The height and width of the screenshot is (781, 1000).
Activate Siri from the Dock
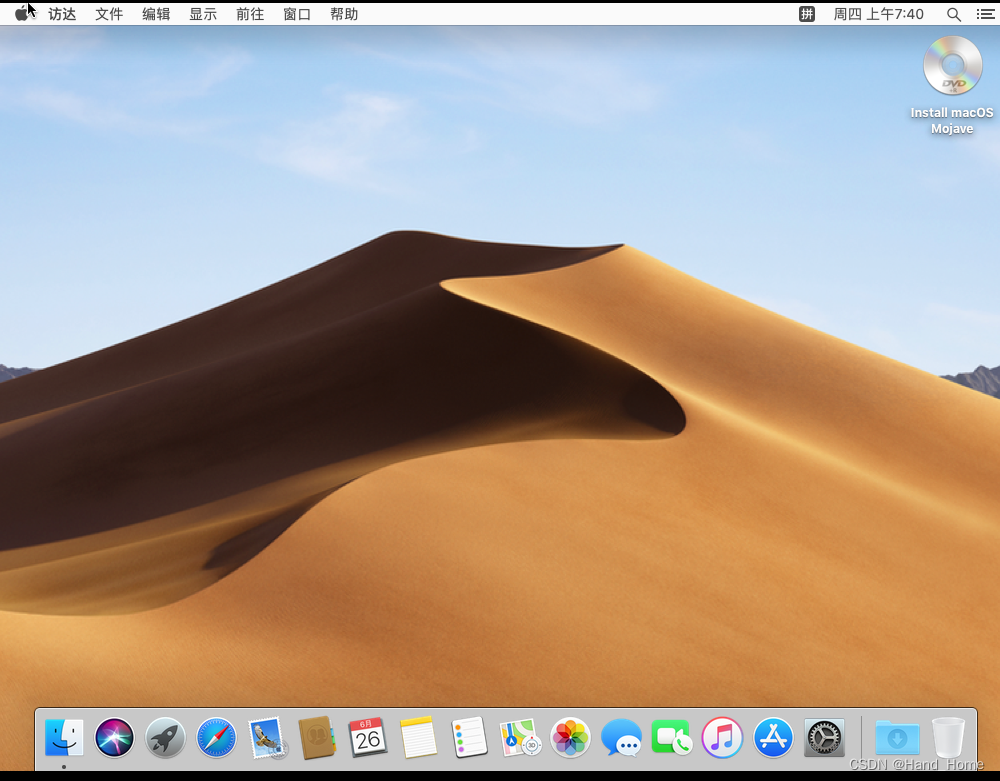(114, 738)
